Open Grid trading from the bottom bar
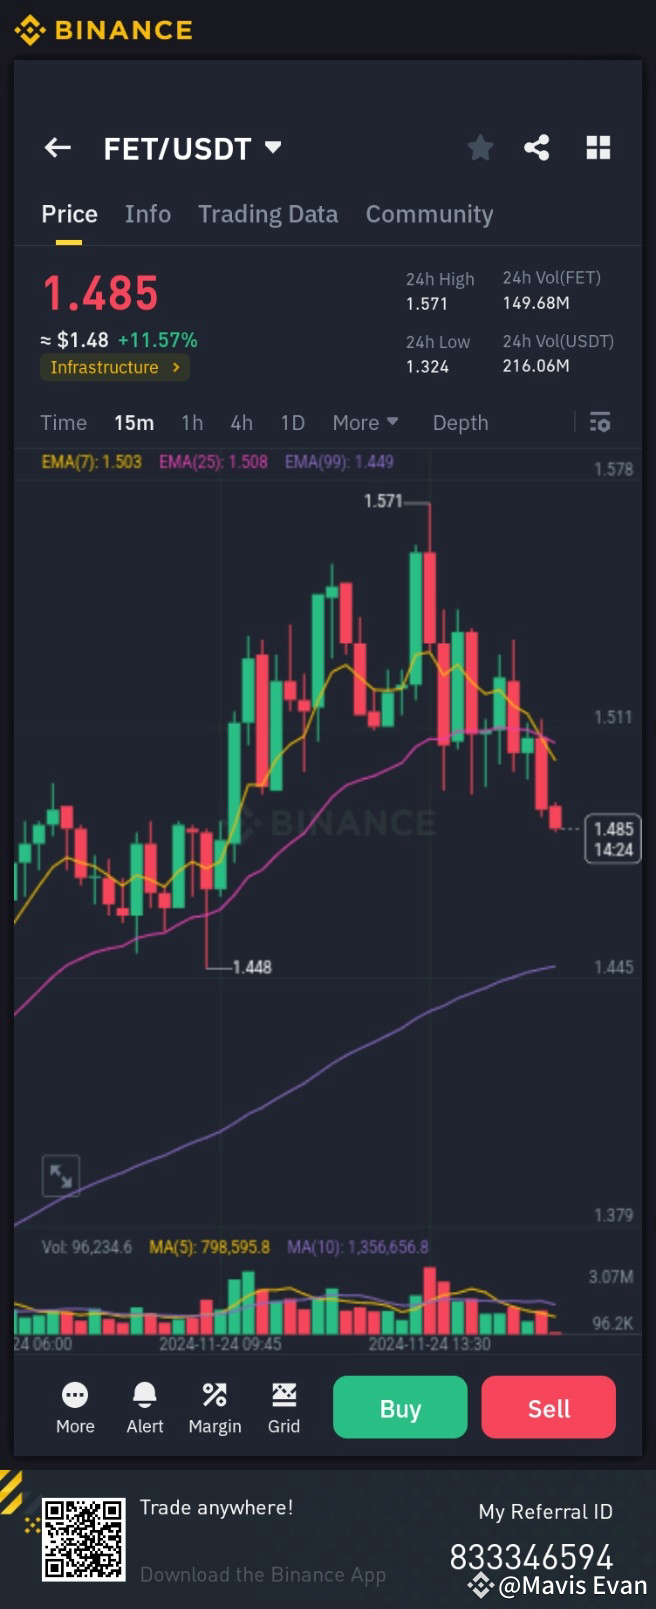 (x=283, y=1407)
